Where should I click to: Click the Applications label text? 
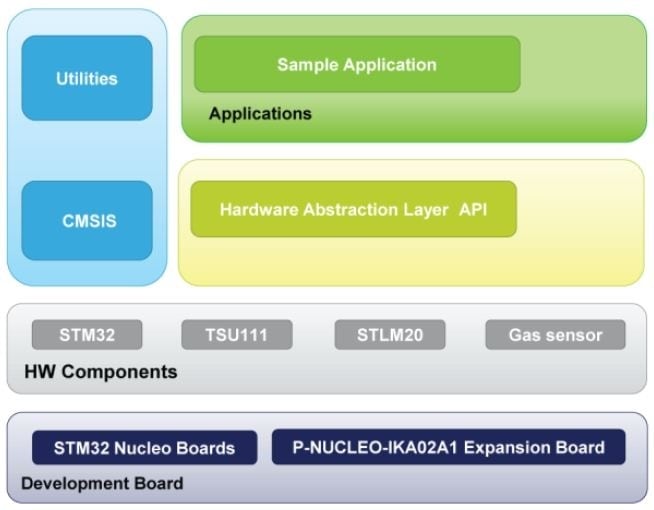pos(260,114)
